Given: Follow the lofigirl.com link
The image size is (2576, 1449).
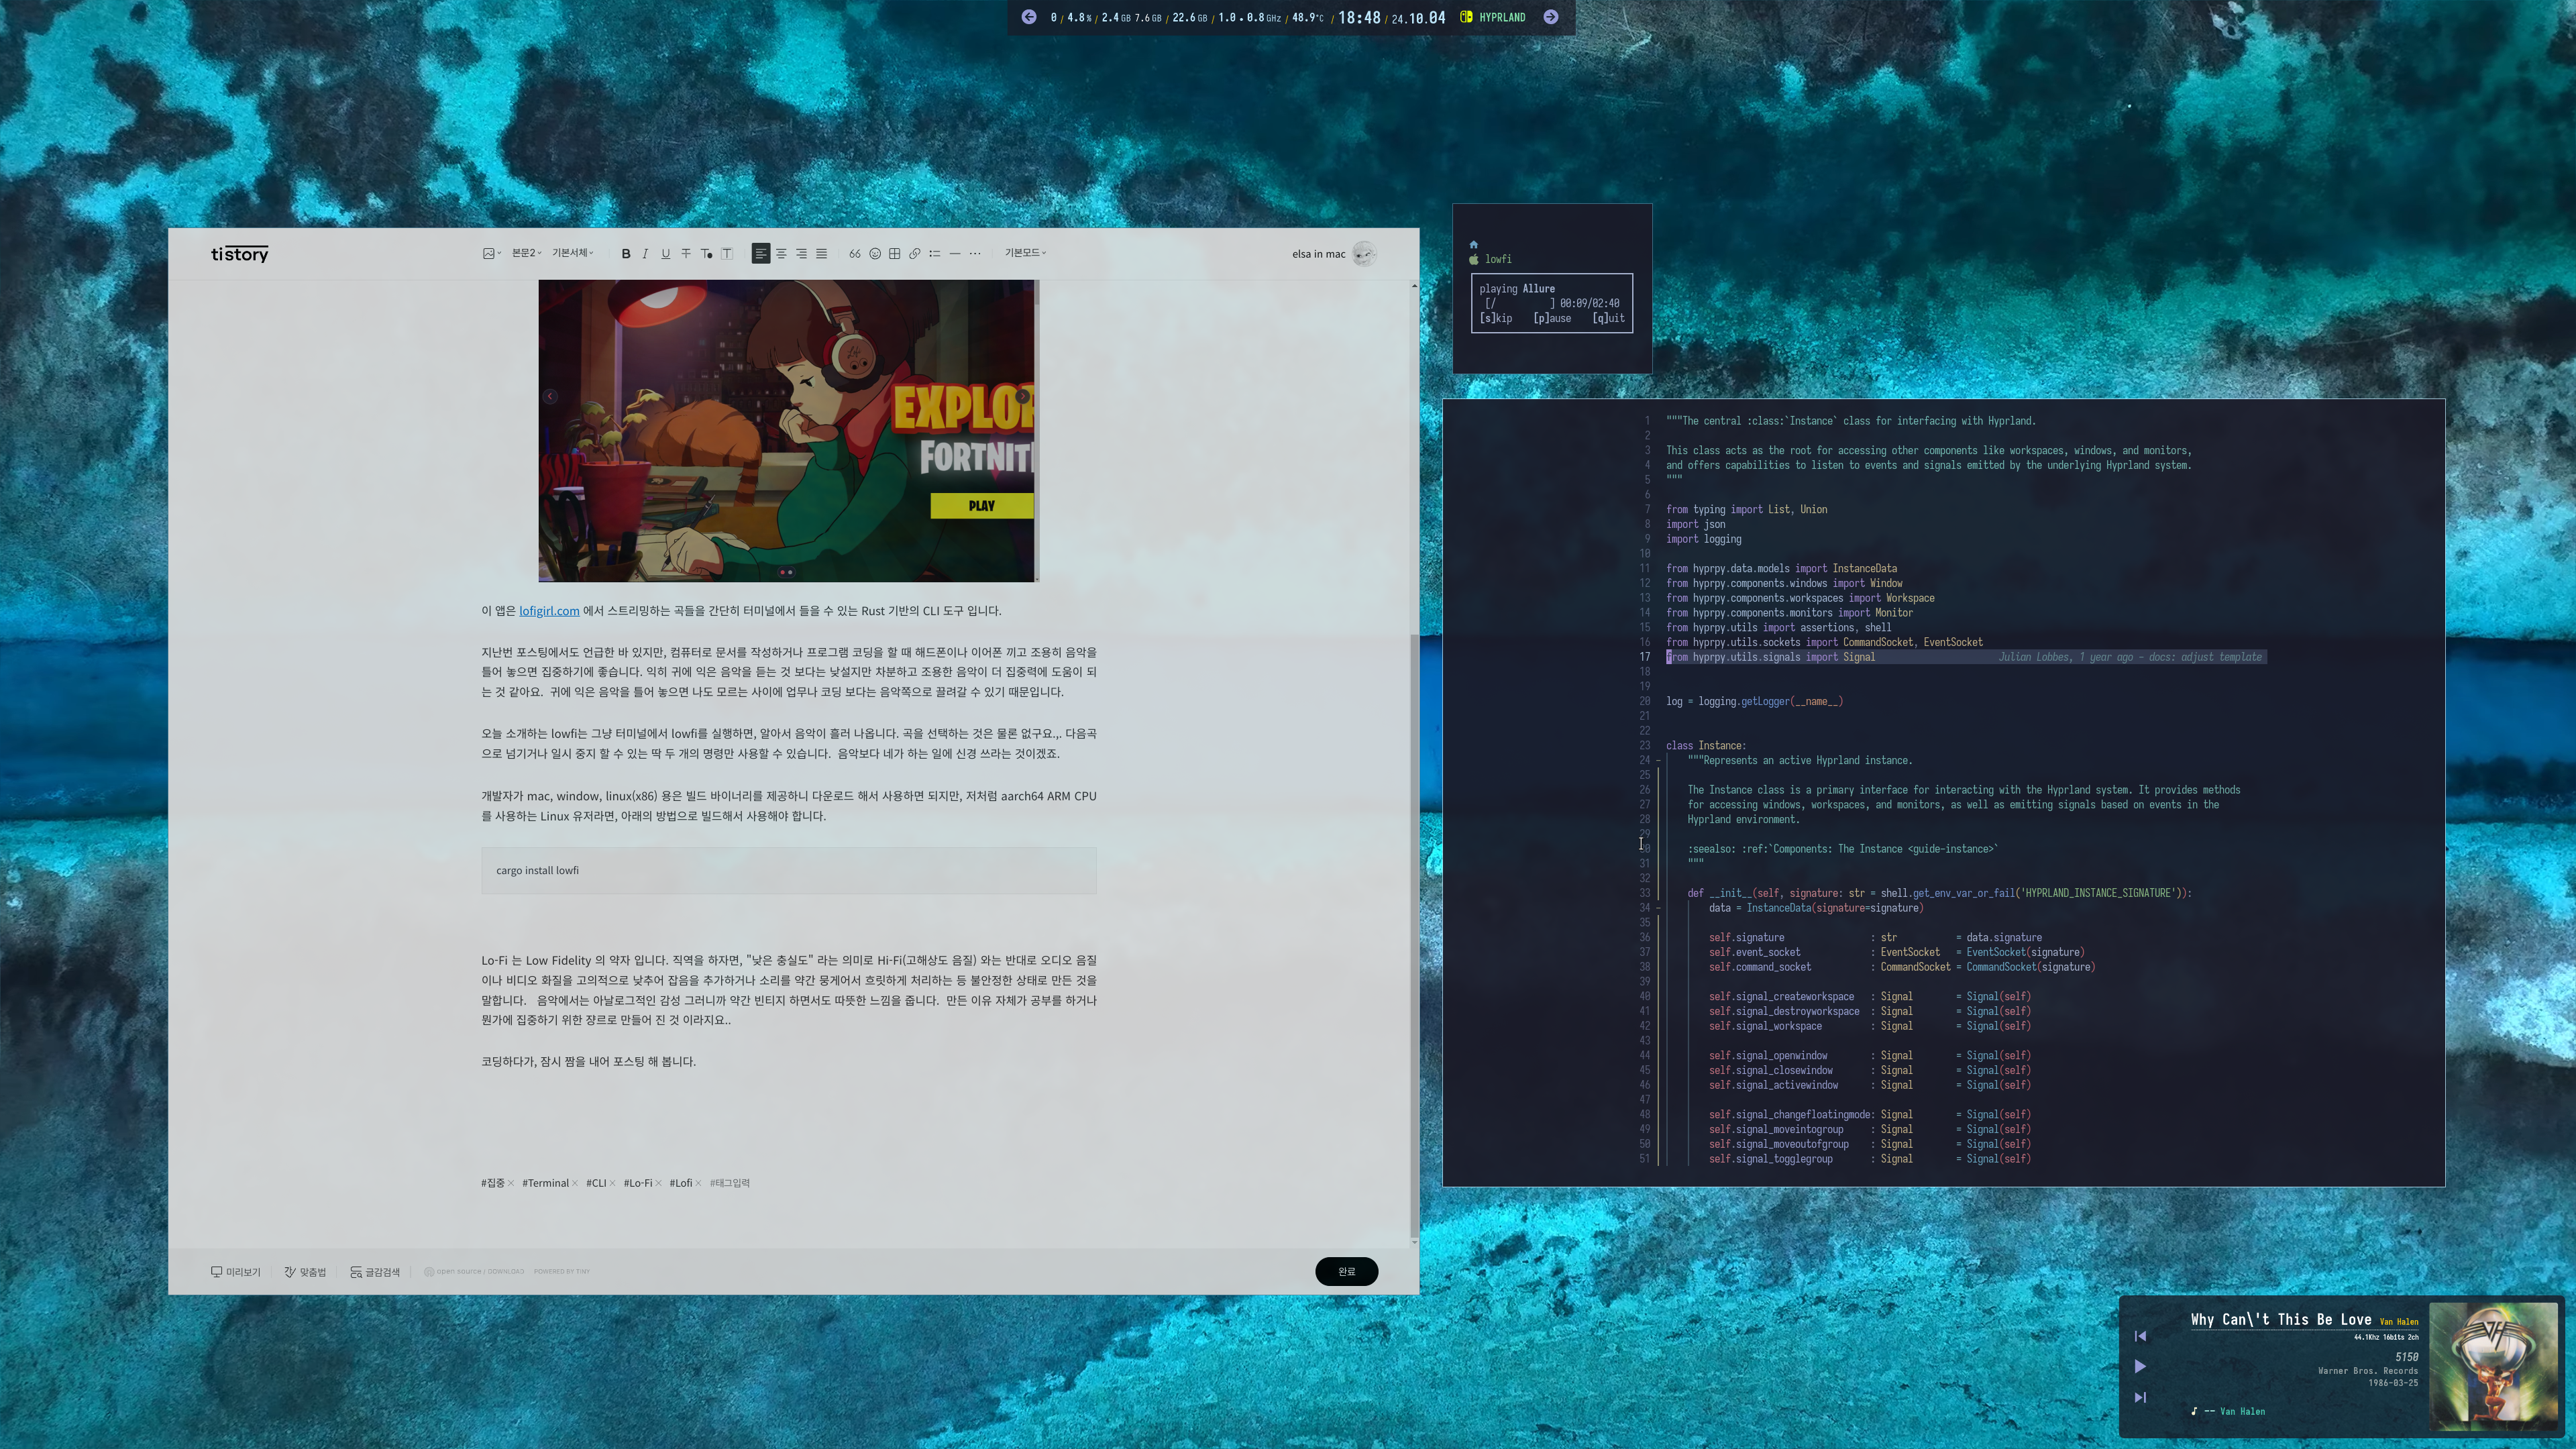Looking at the screenshot, I should click(549, 611).
